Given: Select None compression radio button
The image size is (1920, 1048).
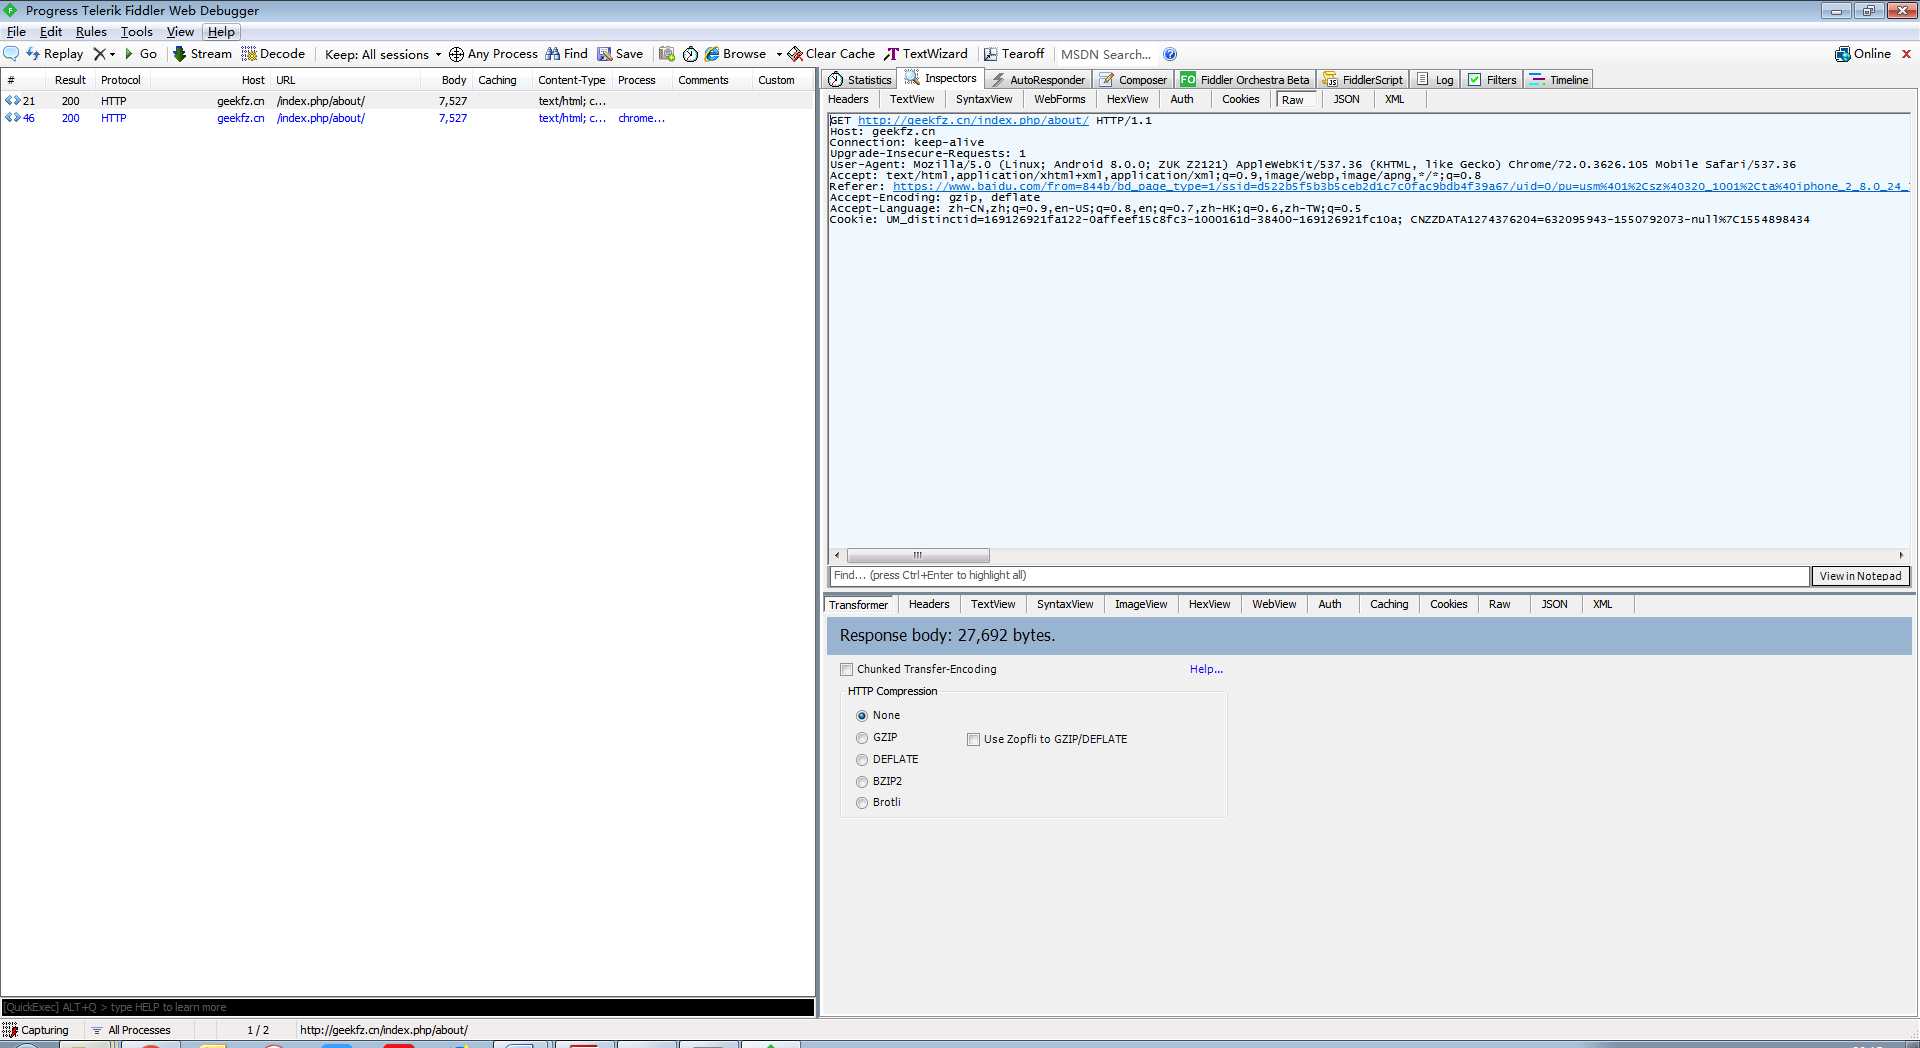Looking at the screenshot, I should point(862,716).
